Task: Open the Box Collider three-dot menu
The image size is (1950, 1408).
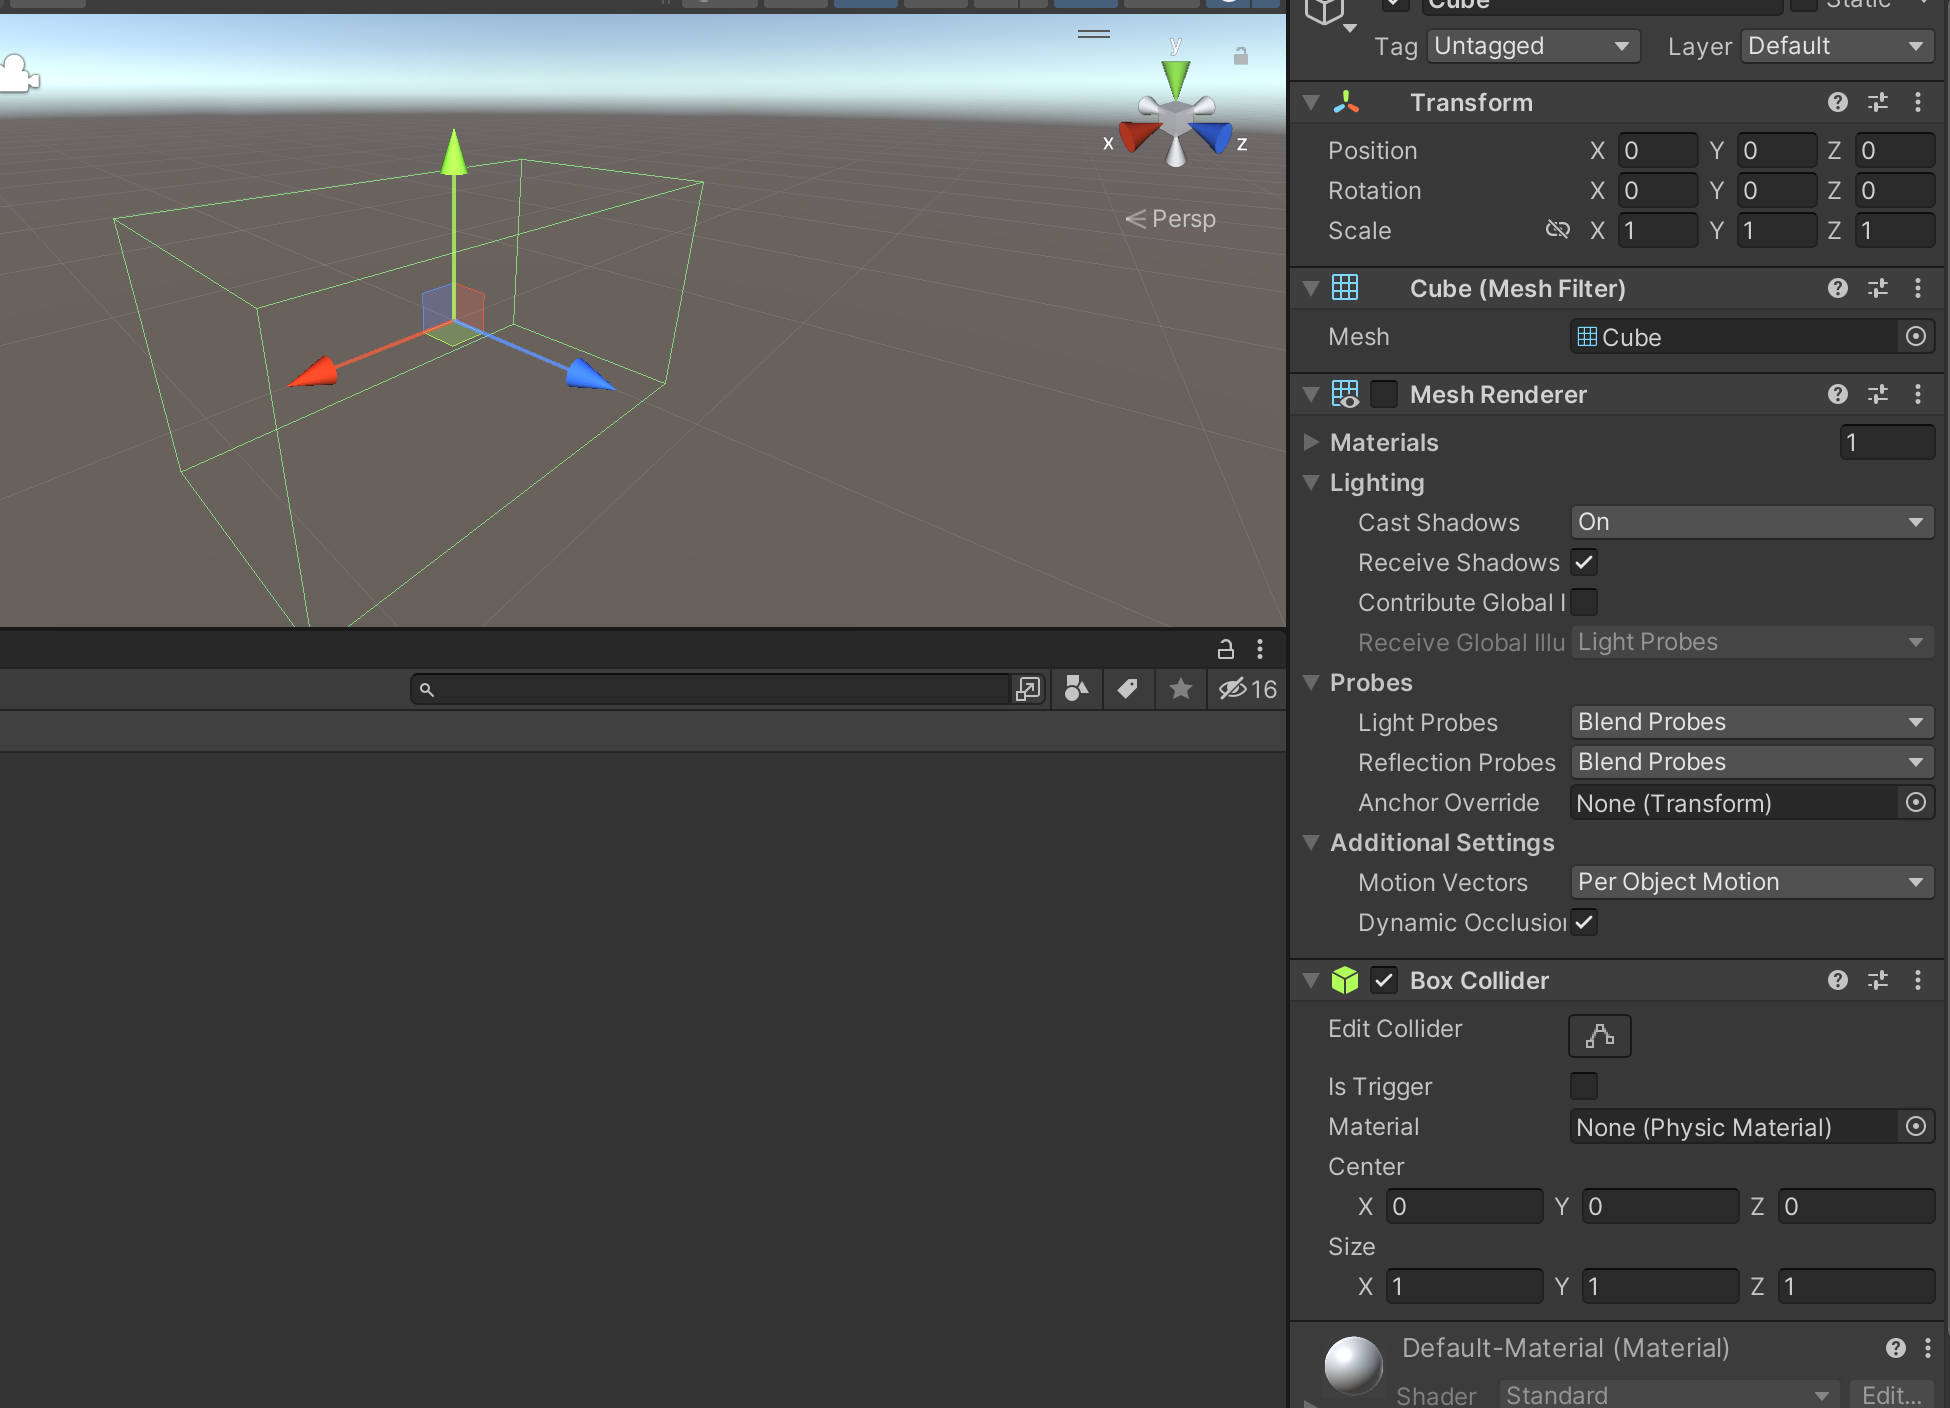Action: point(1918,980)
